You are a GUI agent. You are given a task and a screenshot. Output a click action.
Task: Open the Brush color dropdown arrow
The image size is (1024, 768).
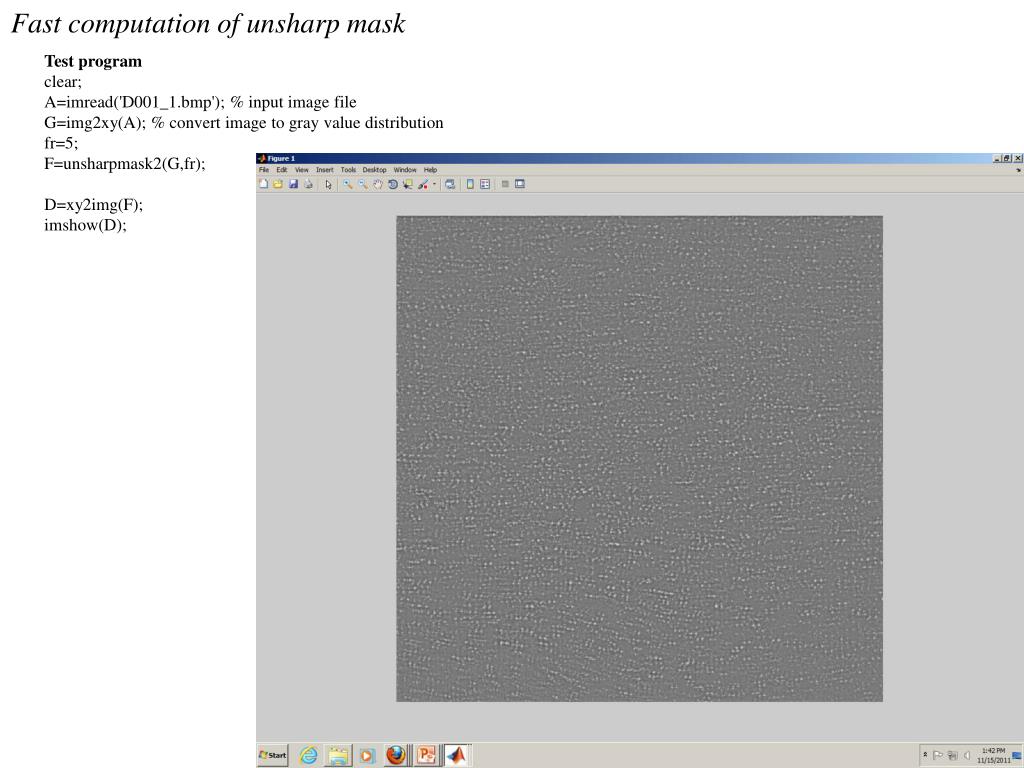[434, 184]
